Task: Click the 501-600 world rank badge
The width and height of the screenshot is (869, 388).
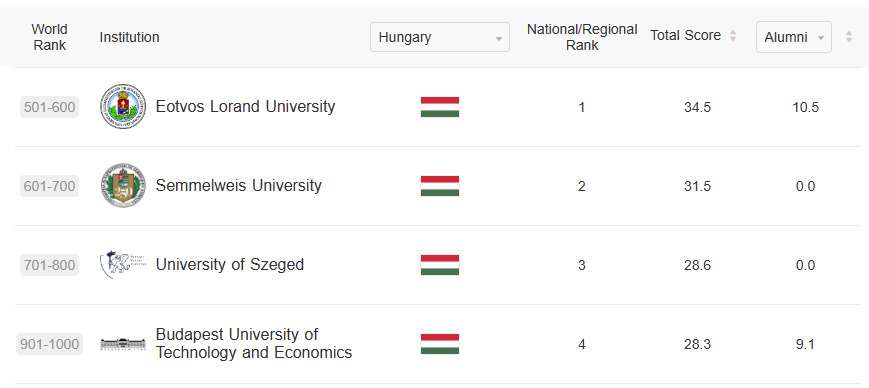Action: point(49,107)
